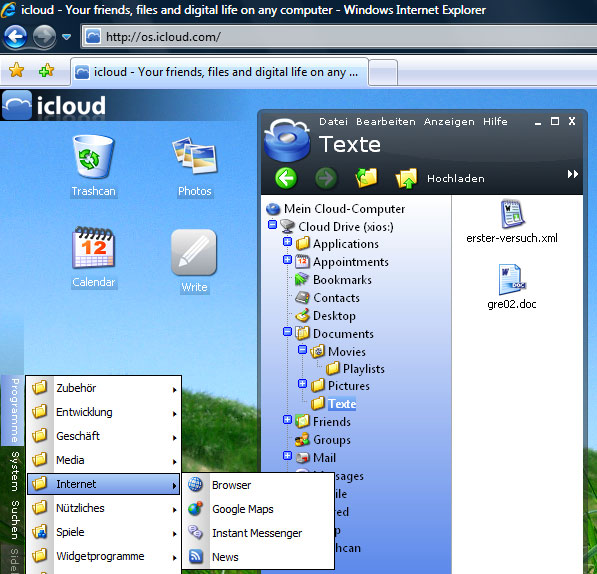
Task: Click the refresh folder icon in Texte toolbar
Action: click(366, 177)
